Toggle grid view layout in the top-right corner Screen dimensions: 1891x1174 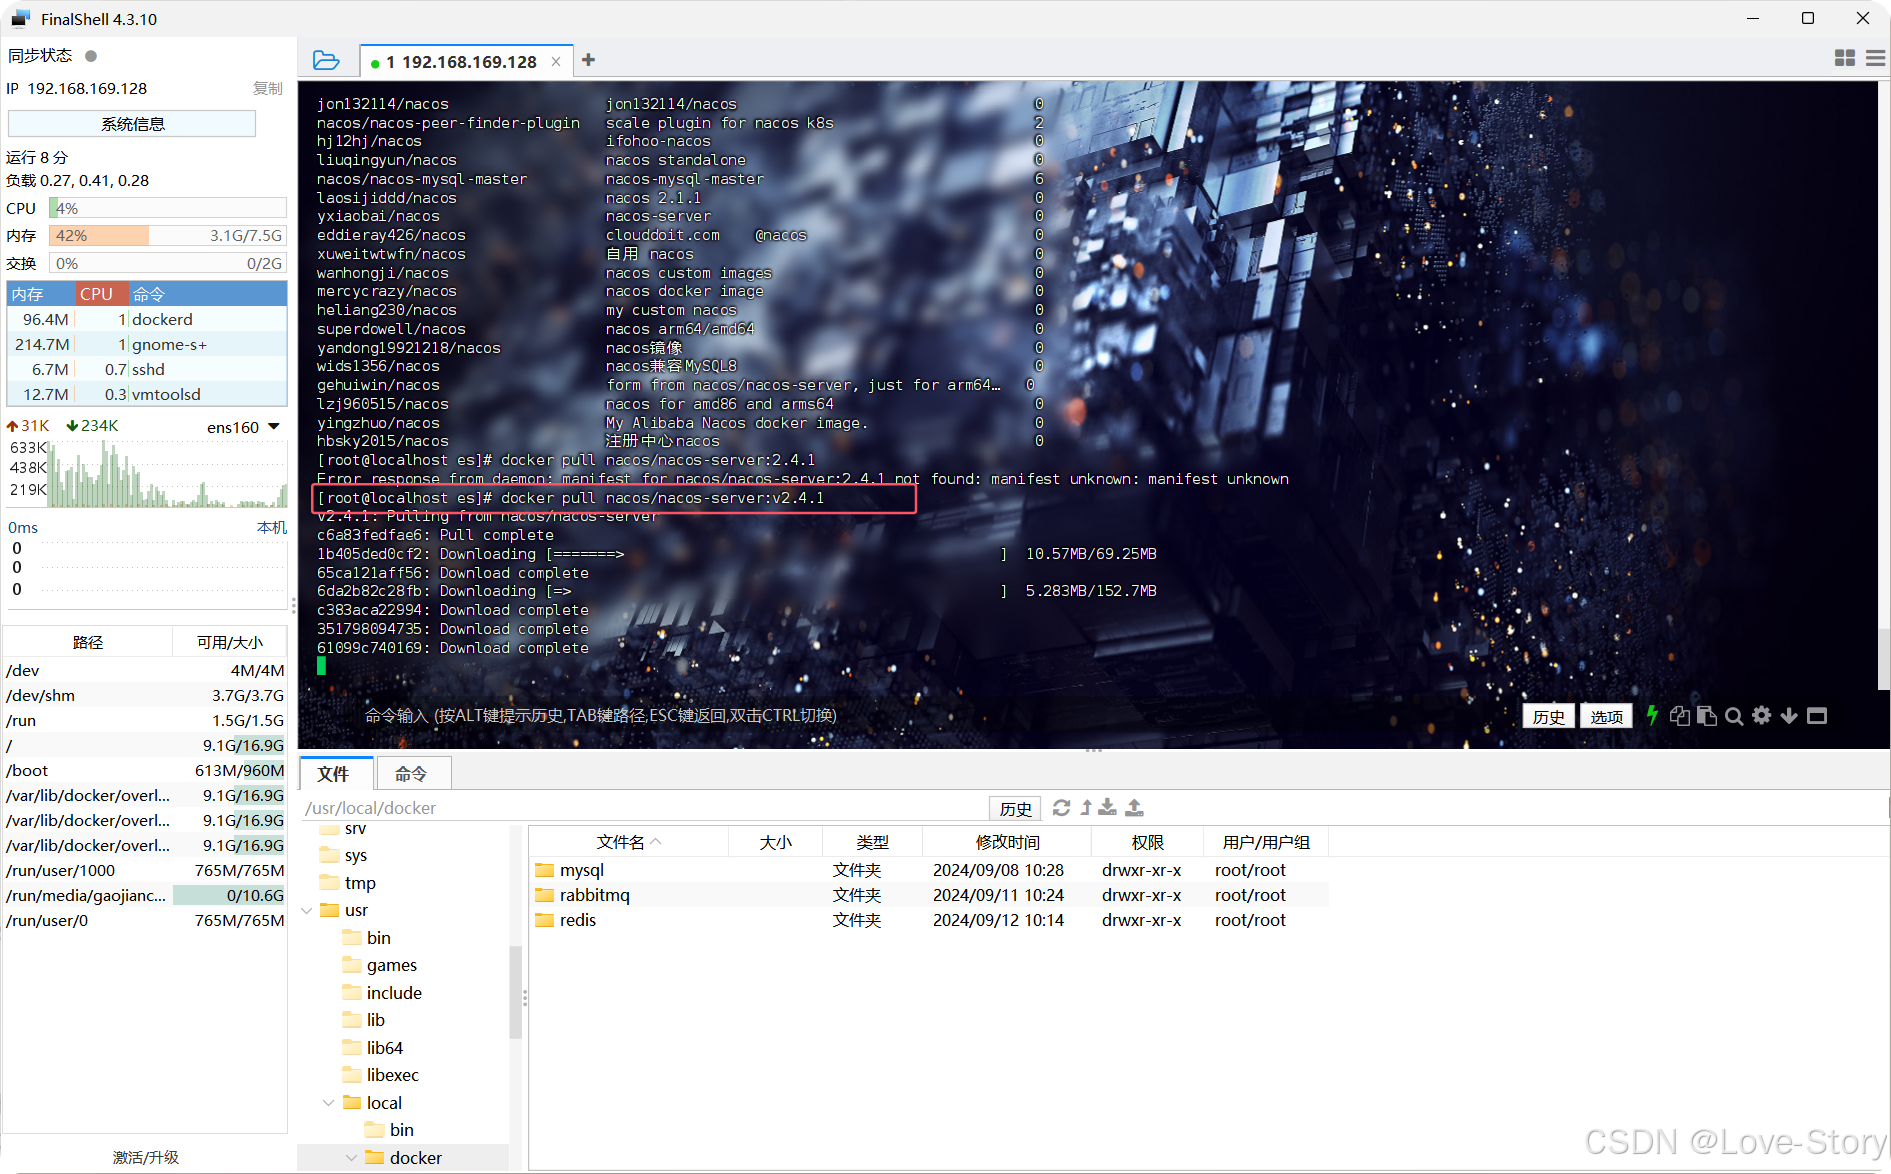pyautogui.click(x=1844, y=57)
